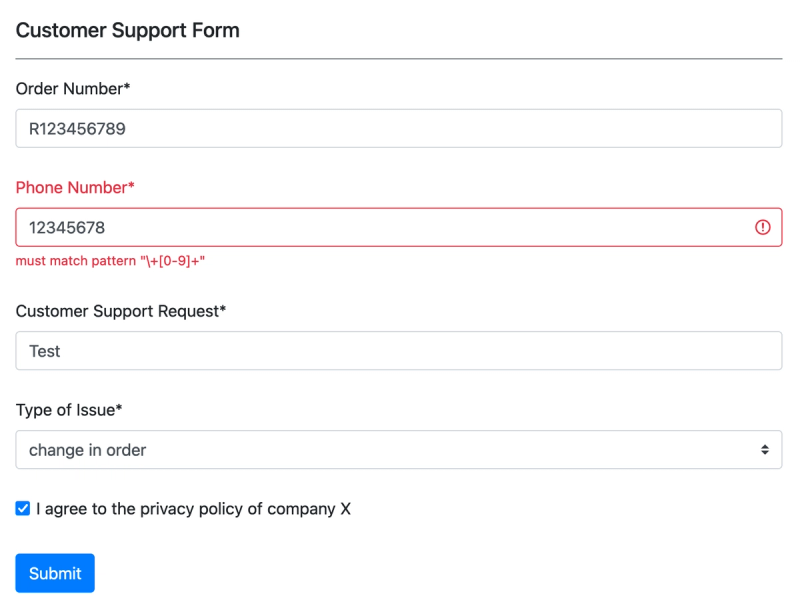This screenshot has width=800, height=616.
Task: Place cursor on the "Test" request text
Action: coord(45,351)
